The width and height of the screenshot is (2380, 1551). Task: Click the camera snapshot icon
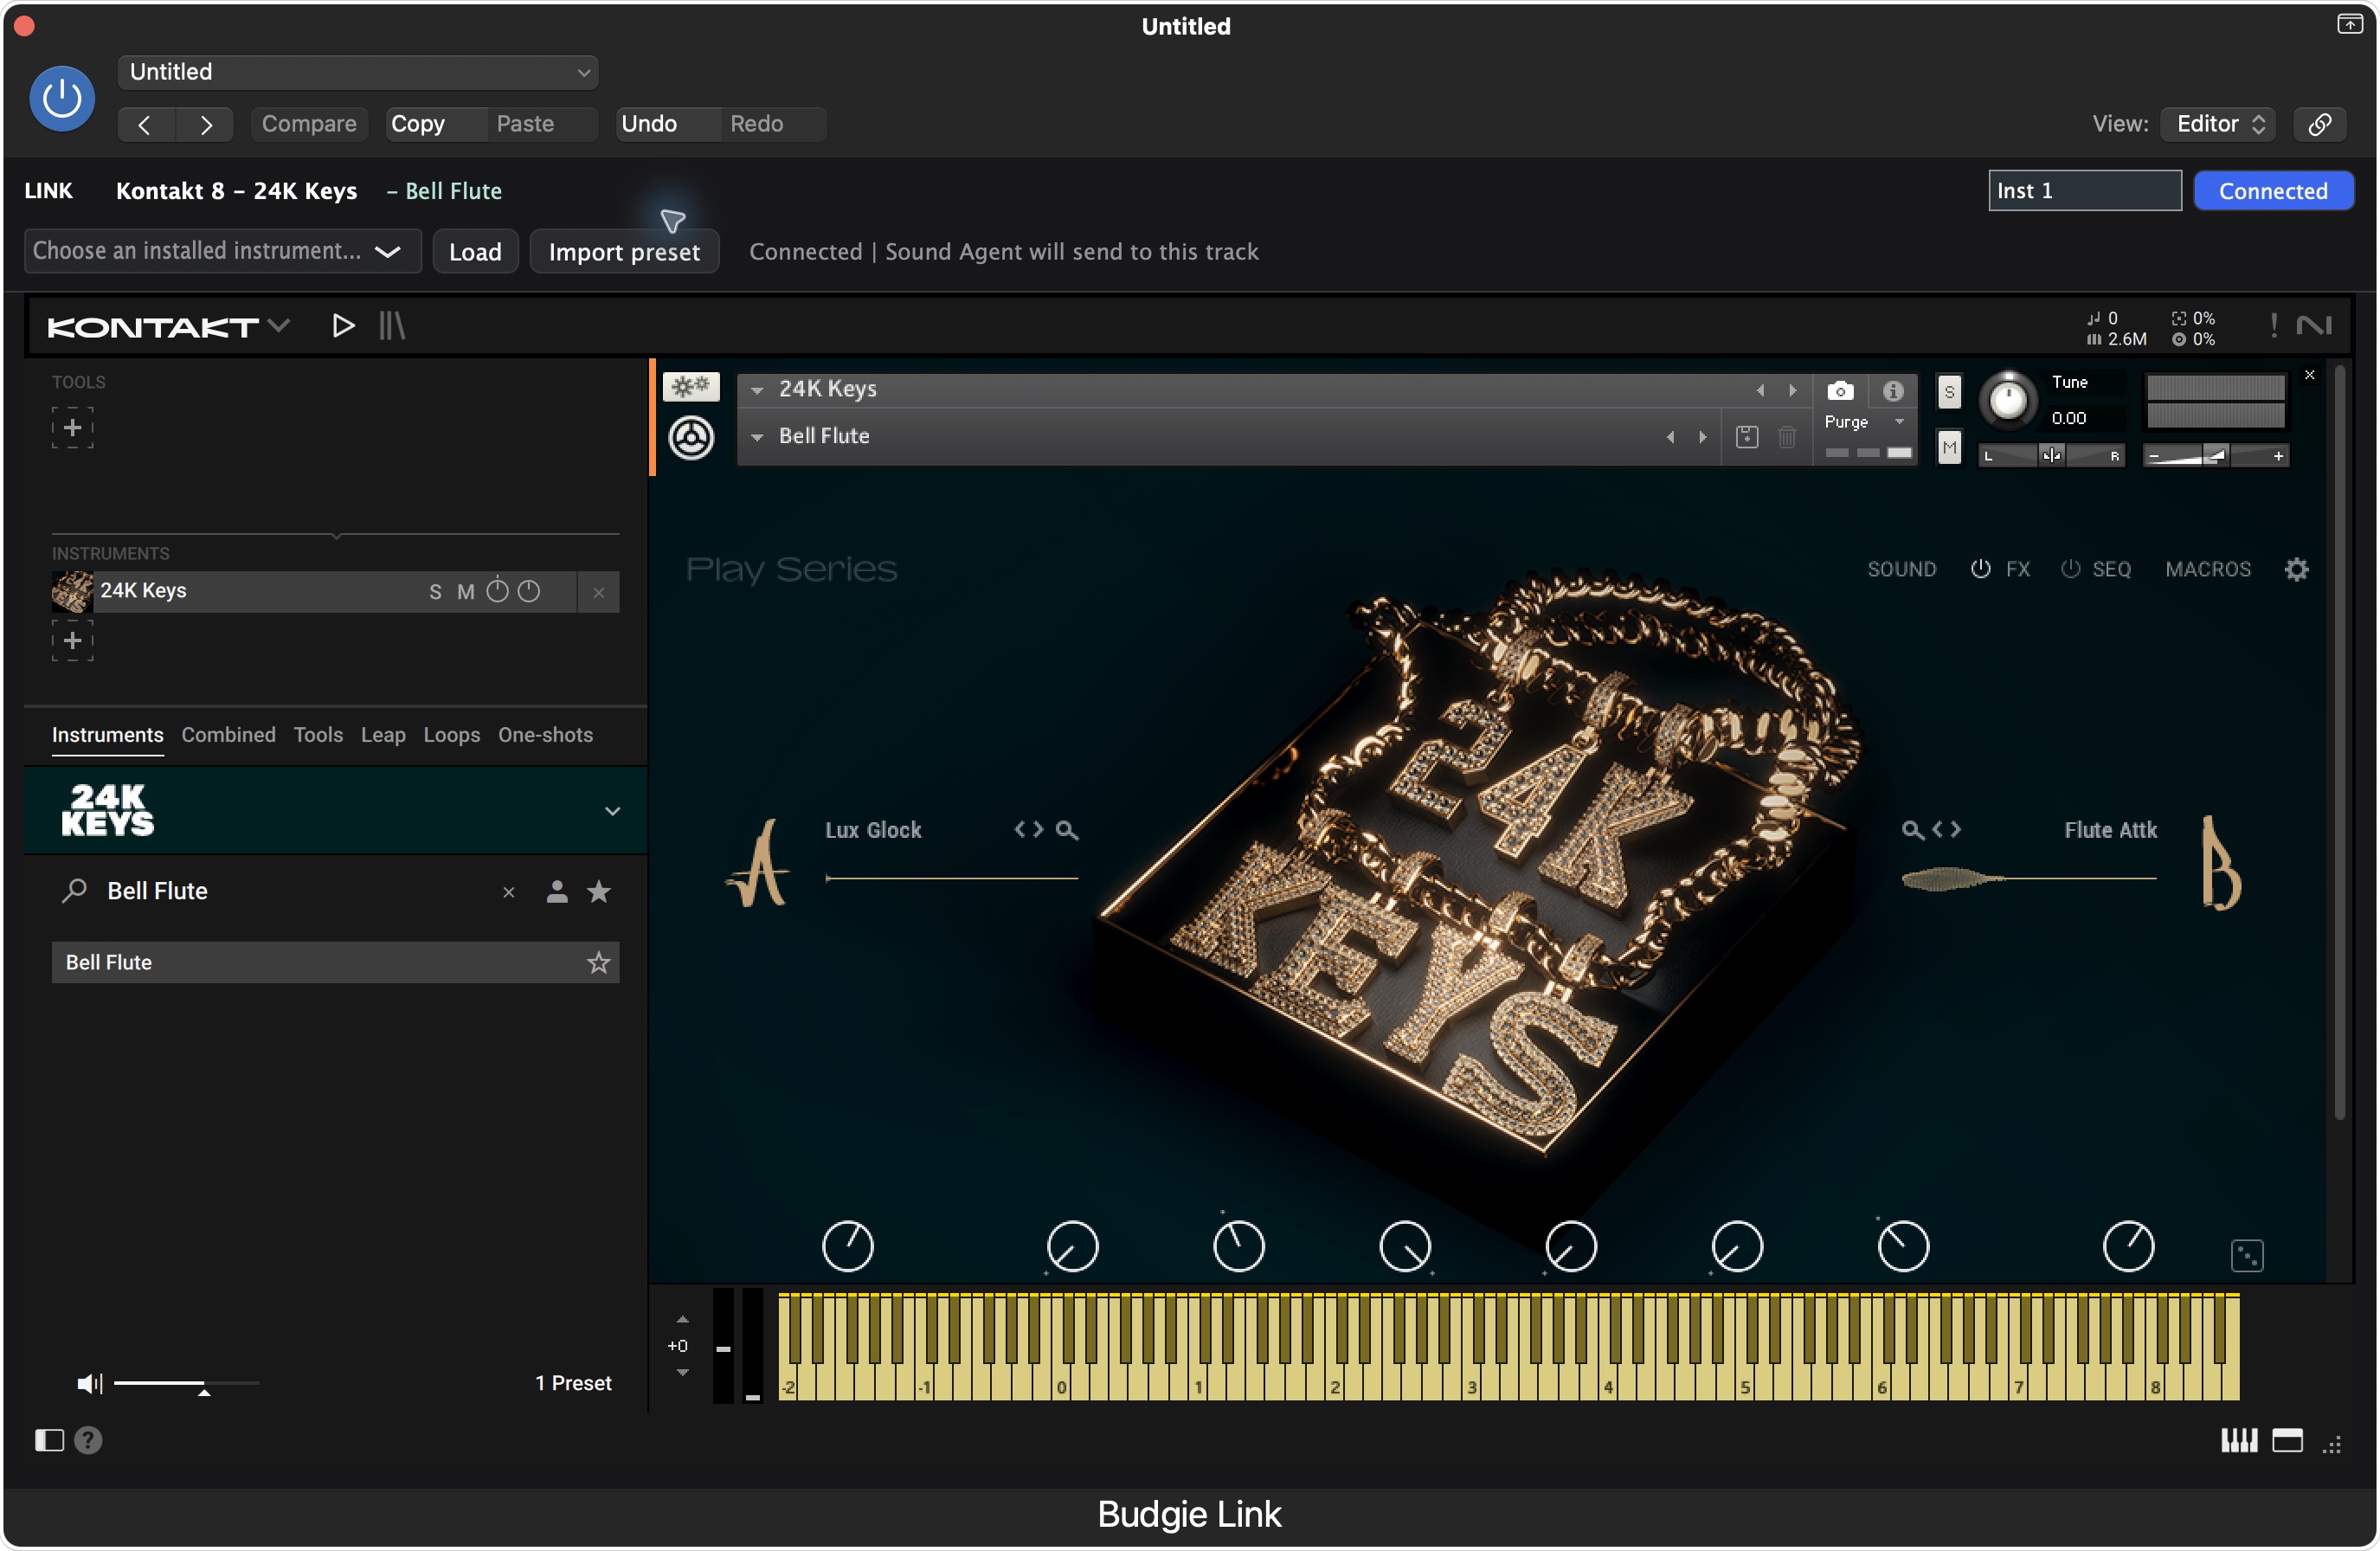[1840, 391]
